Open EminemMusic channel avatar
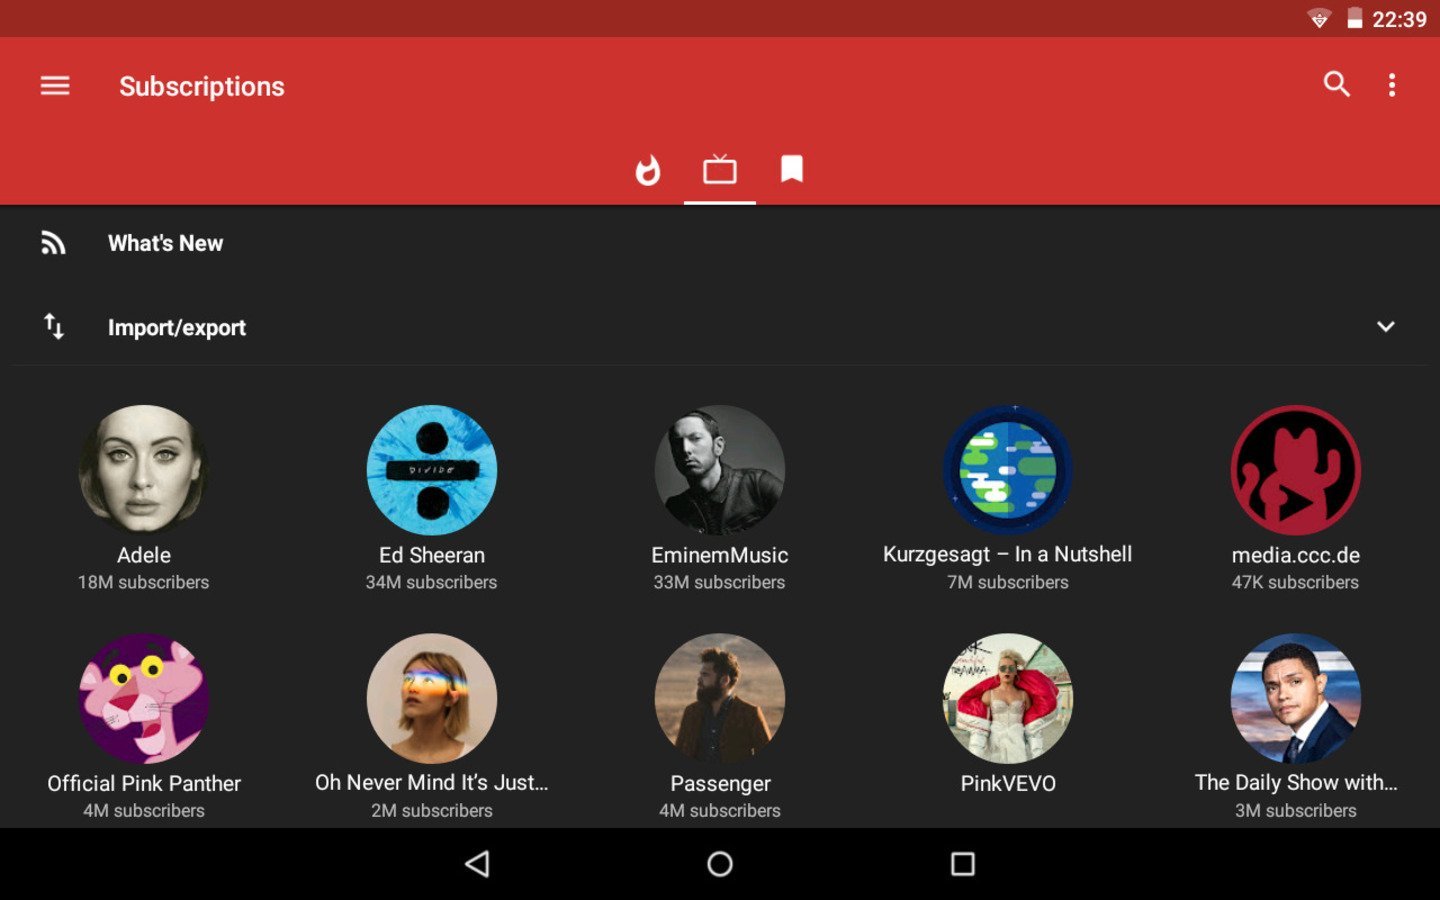This screenshot has width=1440, height=900. coord(720,469)
